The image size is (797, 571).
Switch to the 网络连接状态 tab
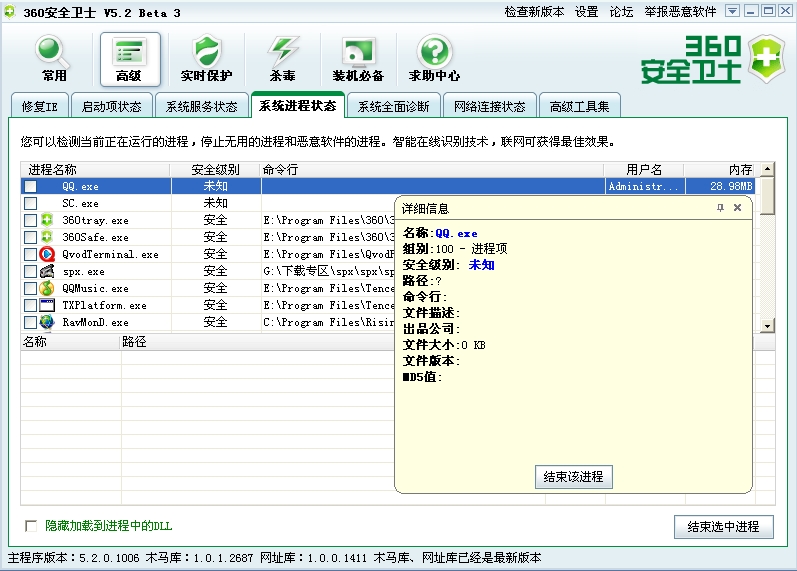[489, 106]
